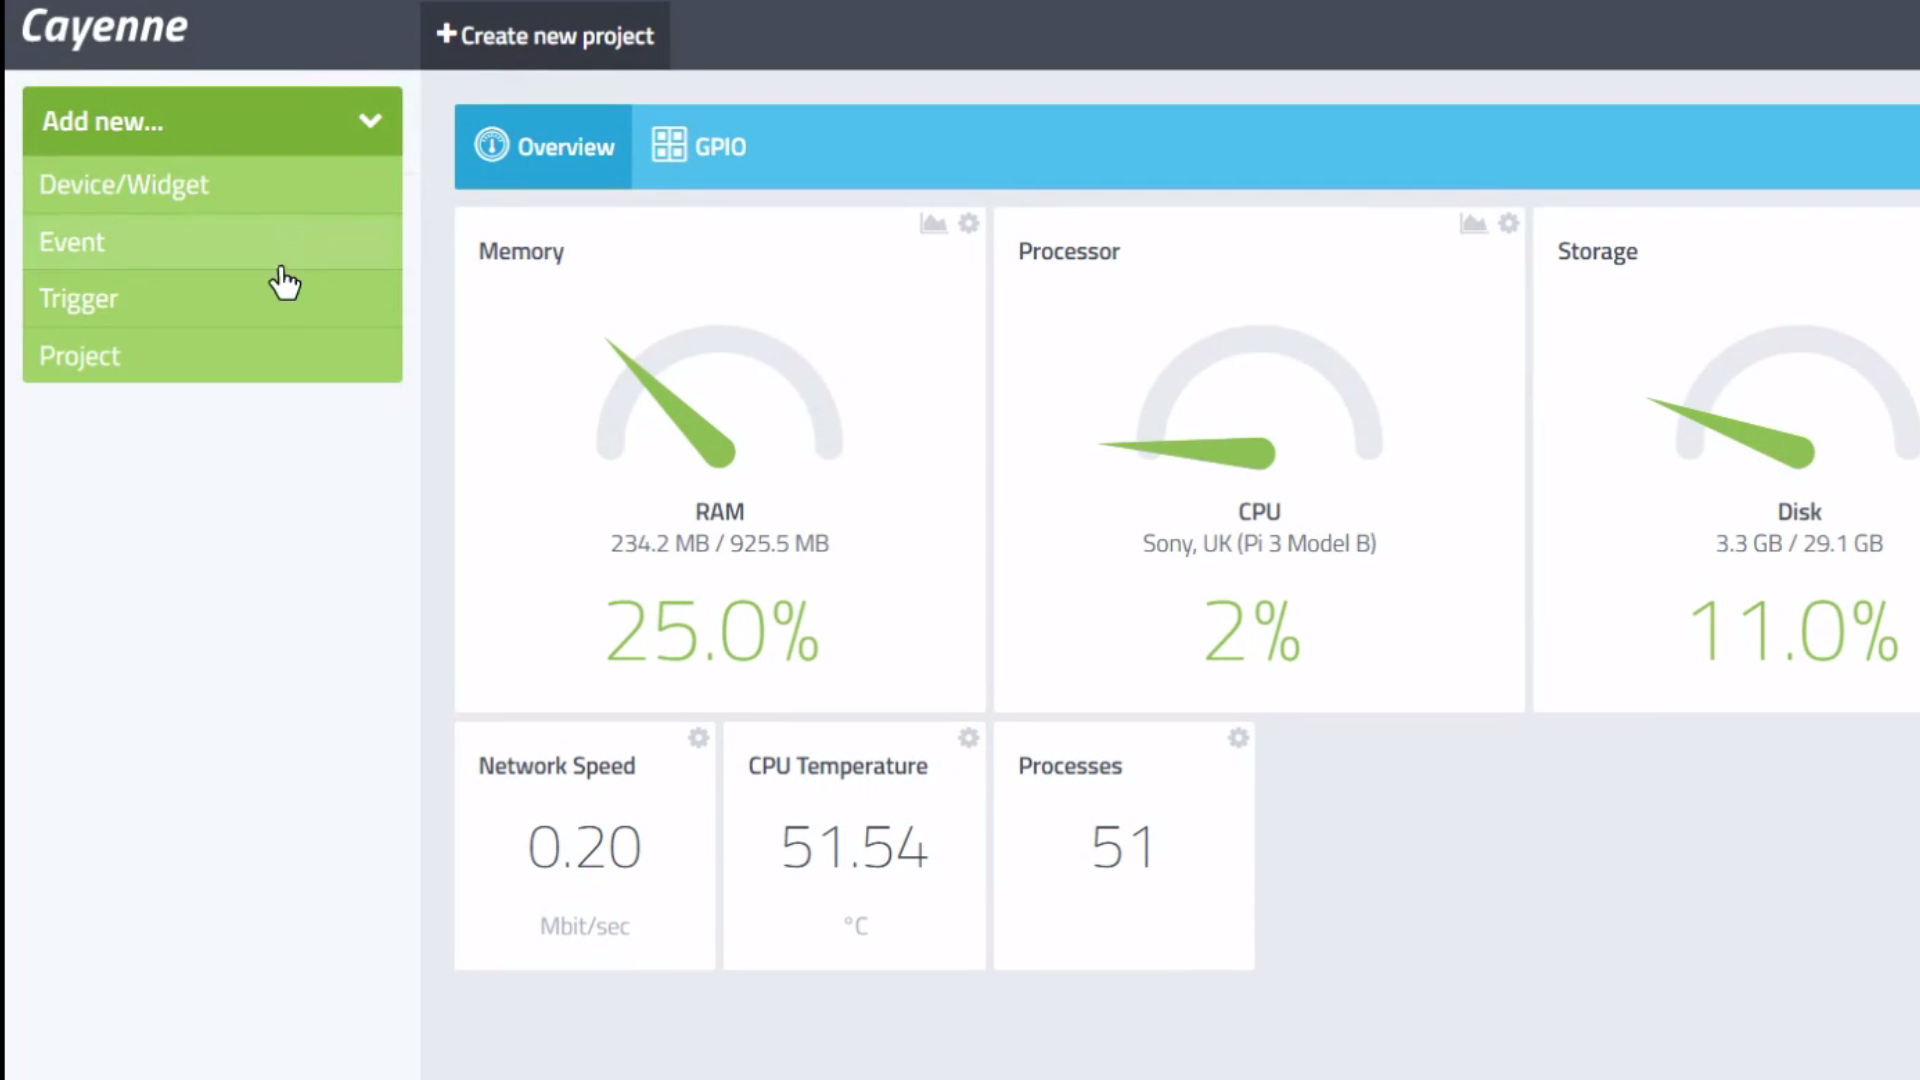Click the 25.0% memory value
Image resolution: width=1920 pixels, height=1080 pixels.
712,632
